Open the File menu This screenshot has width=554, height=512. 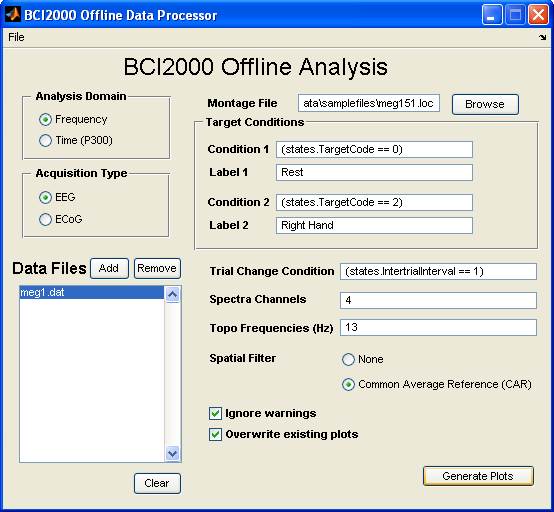[16, 37]
